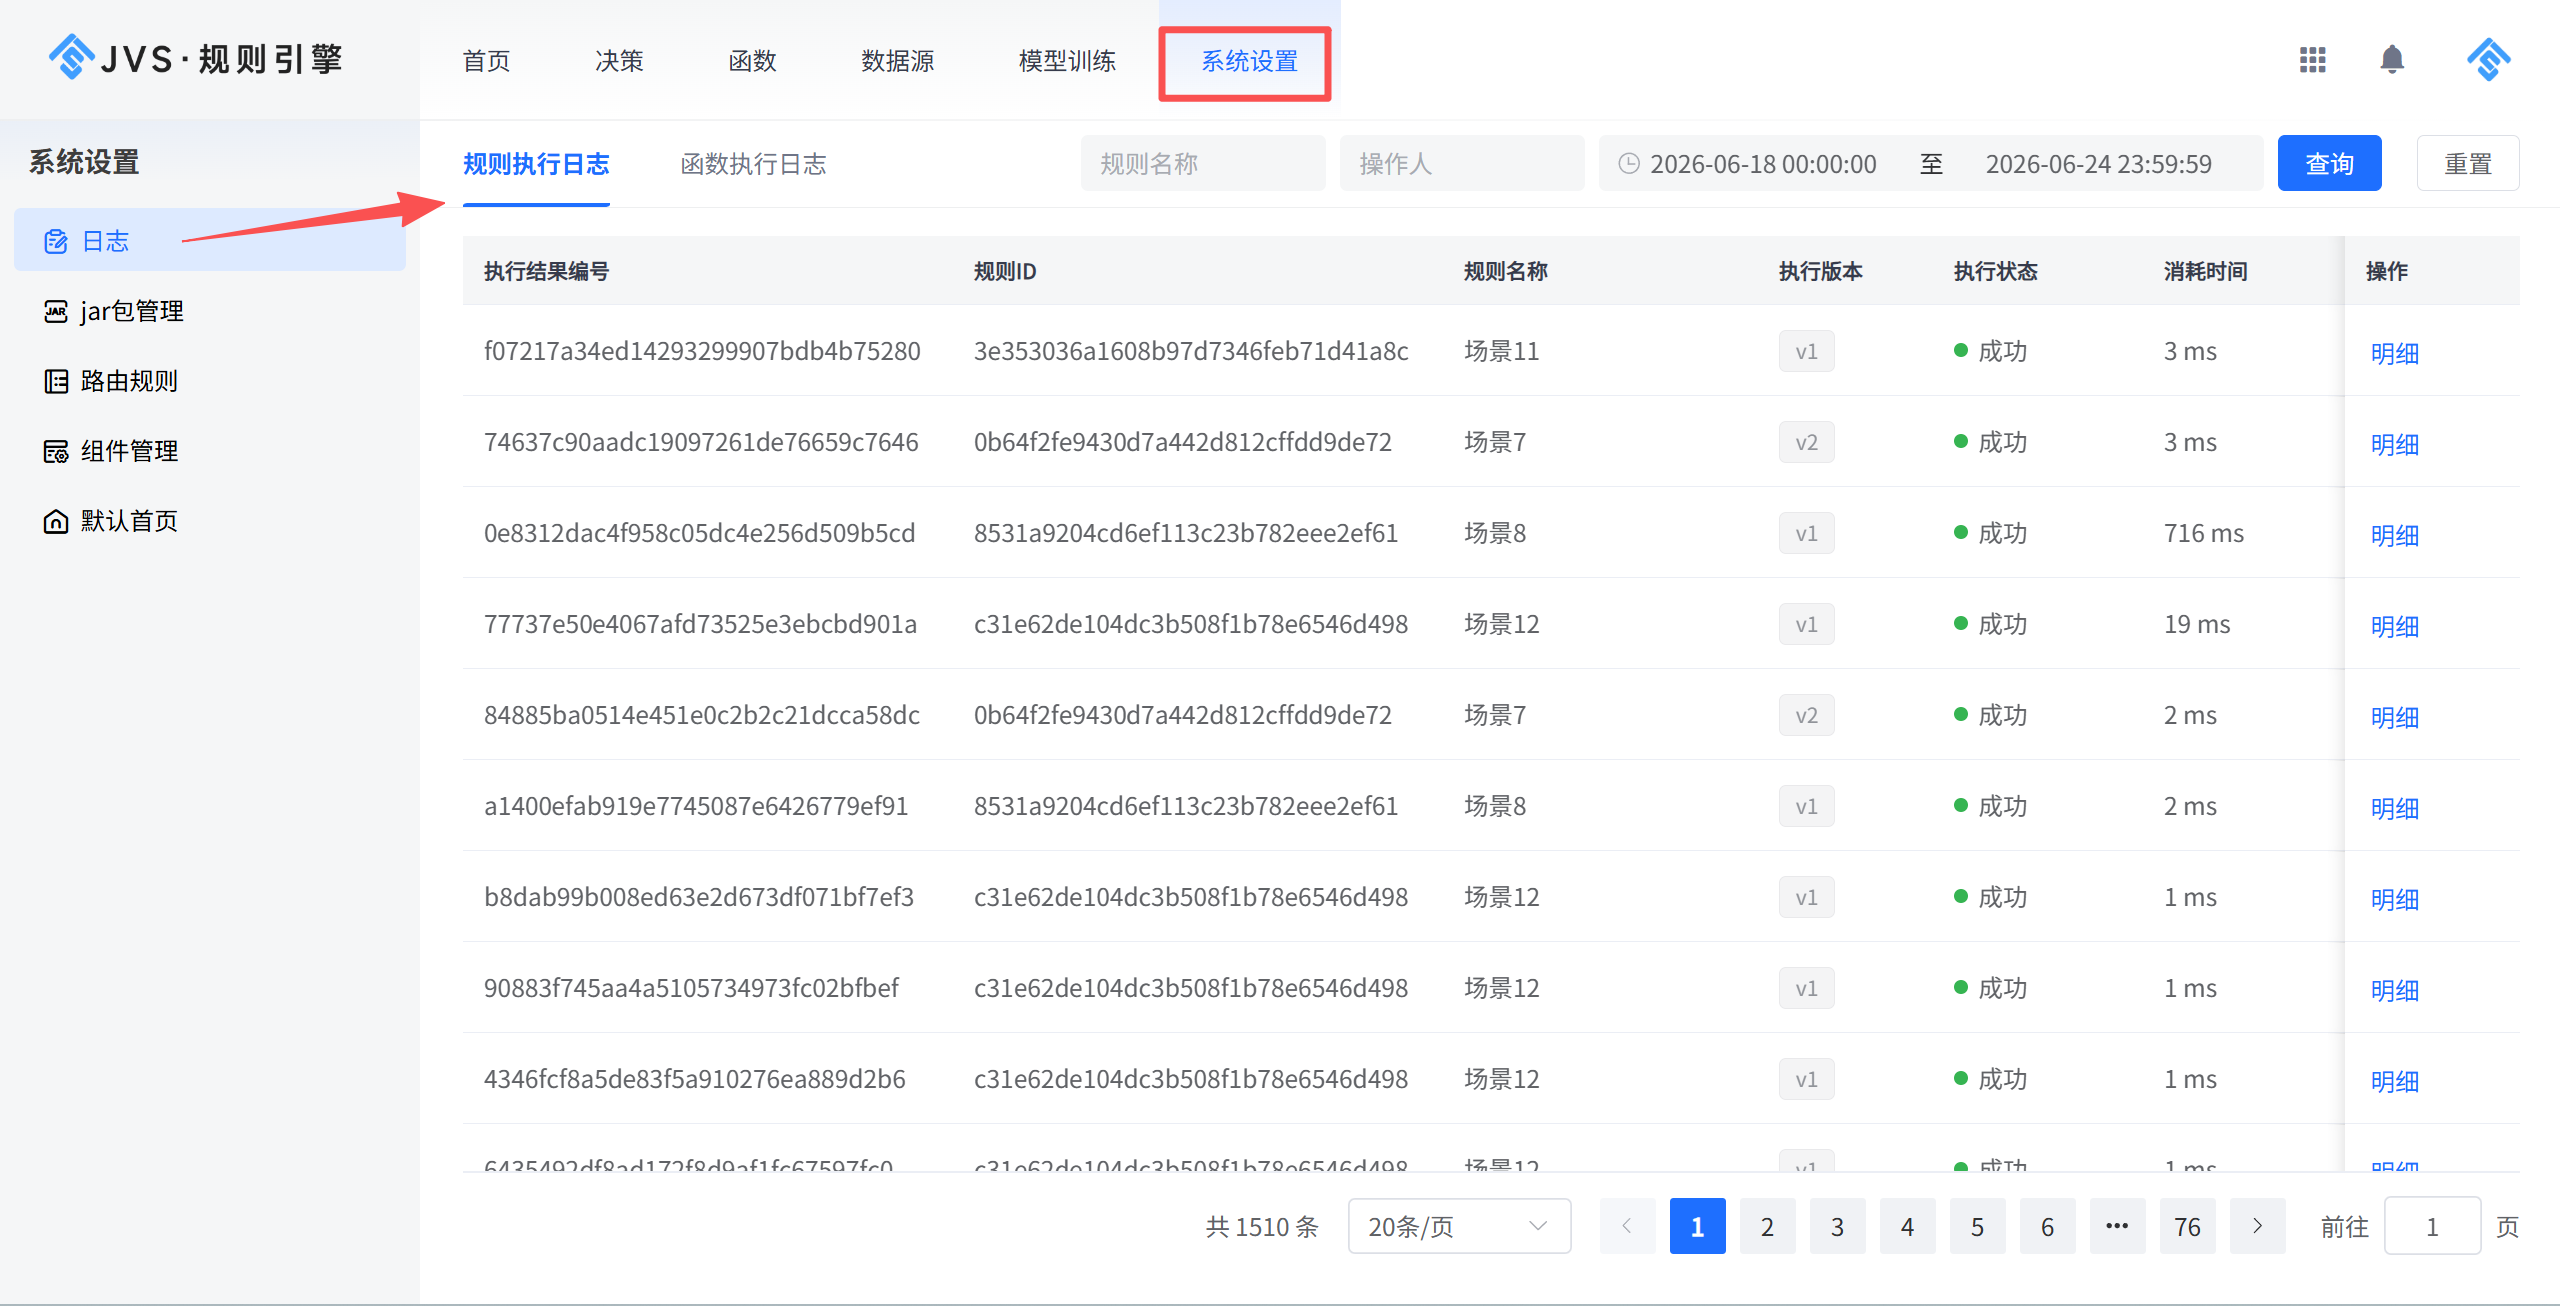
Task: Open the 数据源 top menu
Action: [898, 61]
